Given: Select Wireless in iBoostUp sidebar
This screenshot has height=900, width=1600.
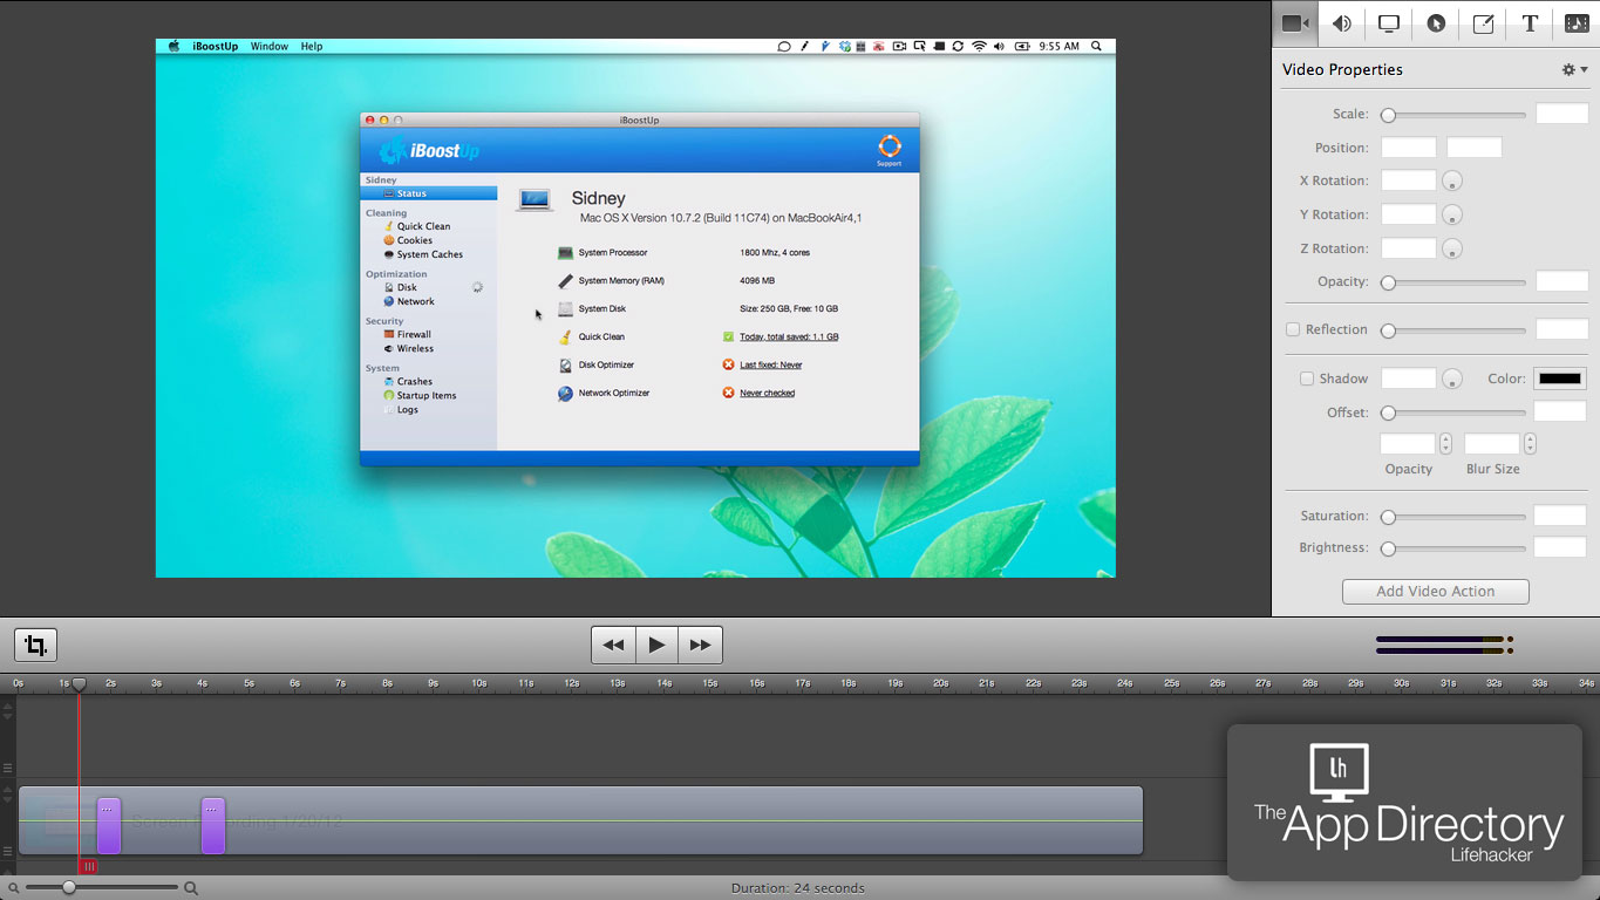Looking at the screenshot, I should click(415, 348).
